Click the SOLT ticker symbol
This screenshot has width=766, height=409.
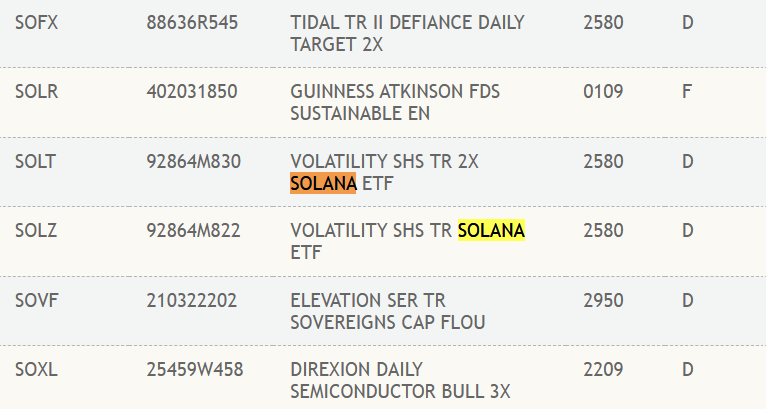(36, 162)
